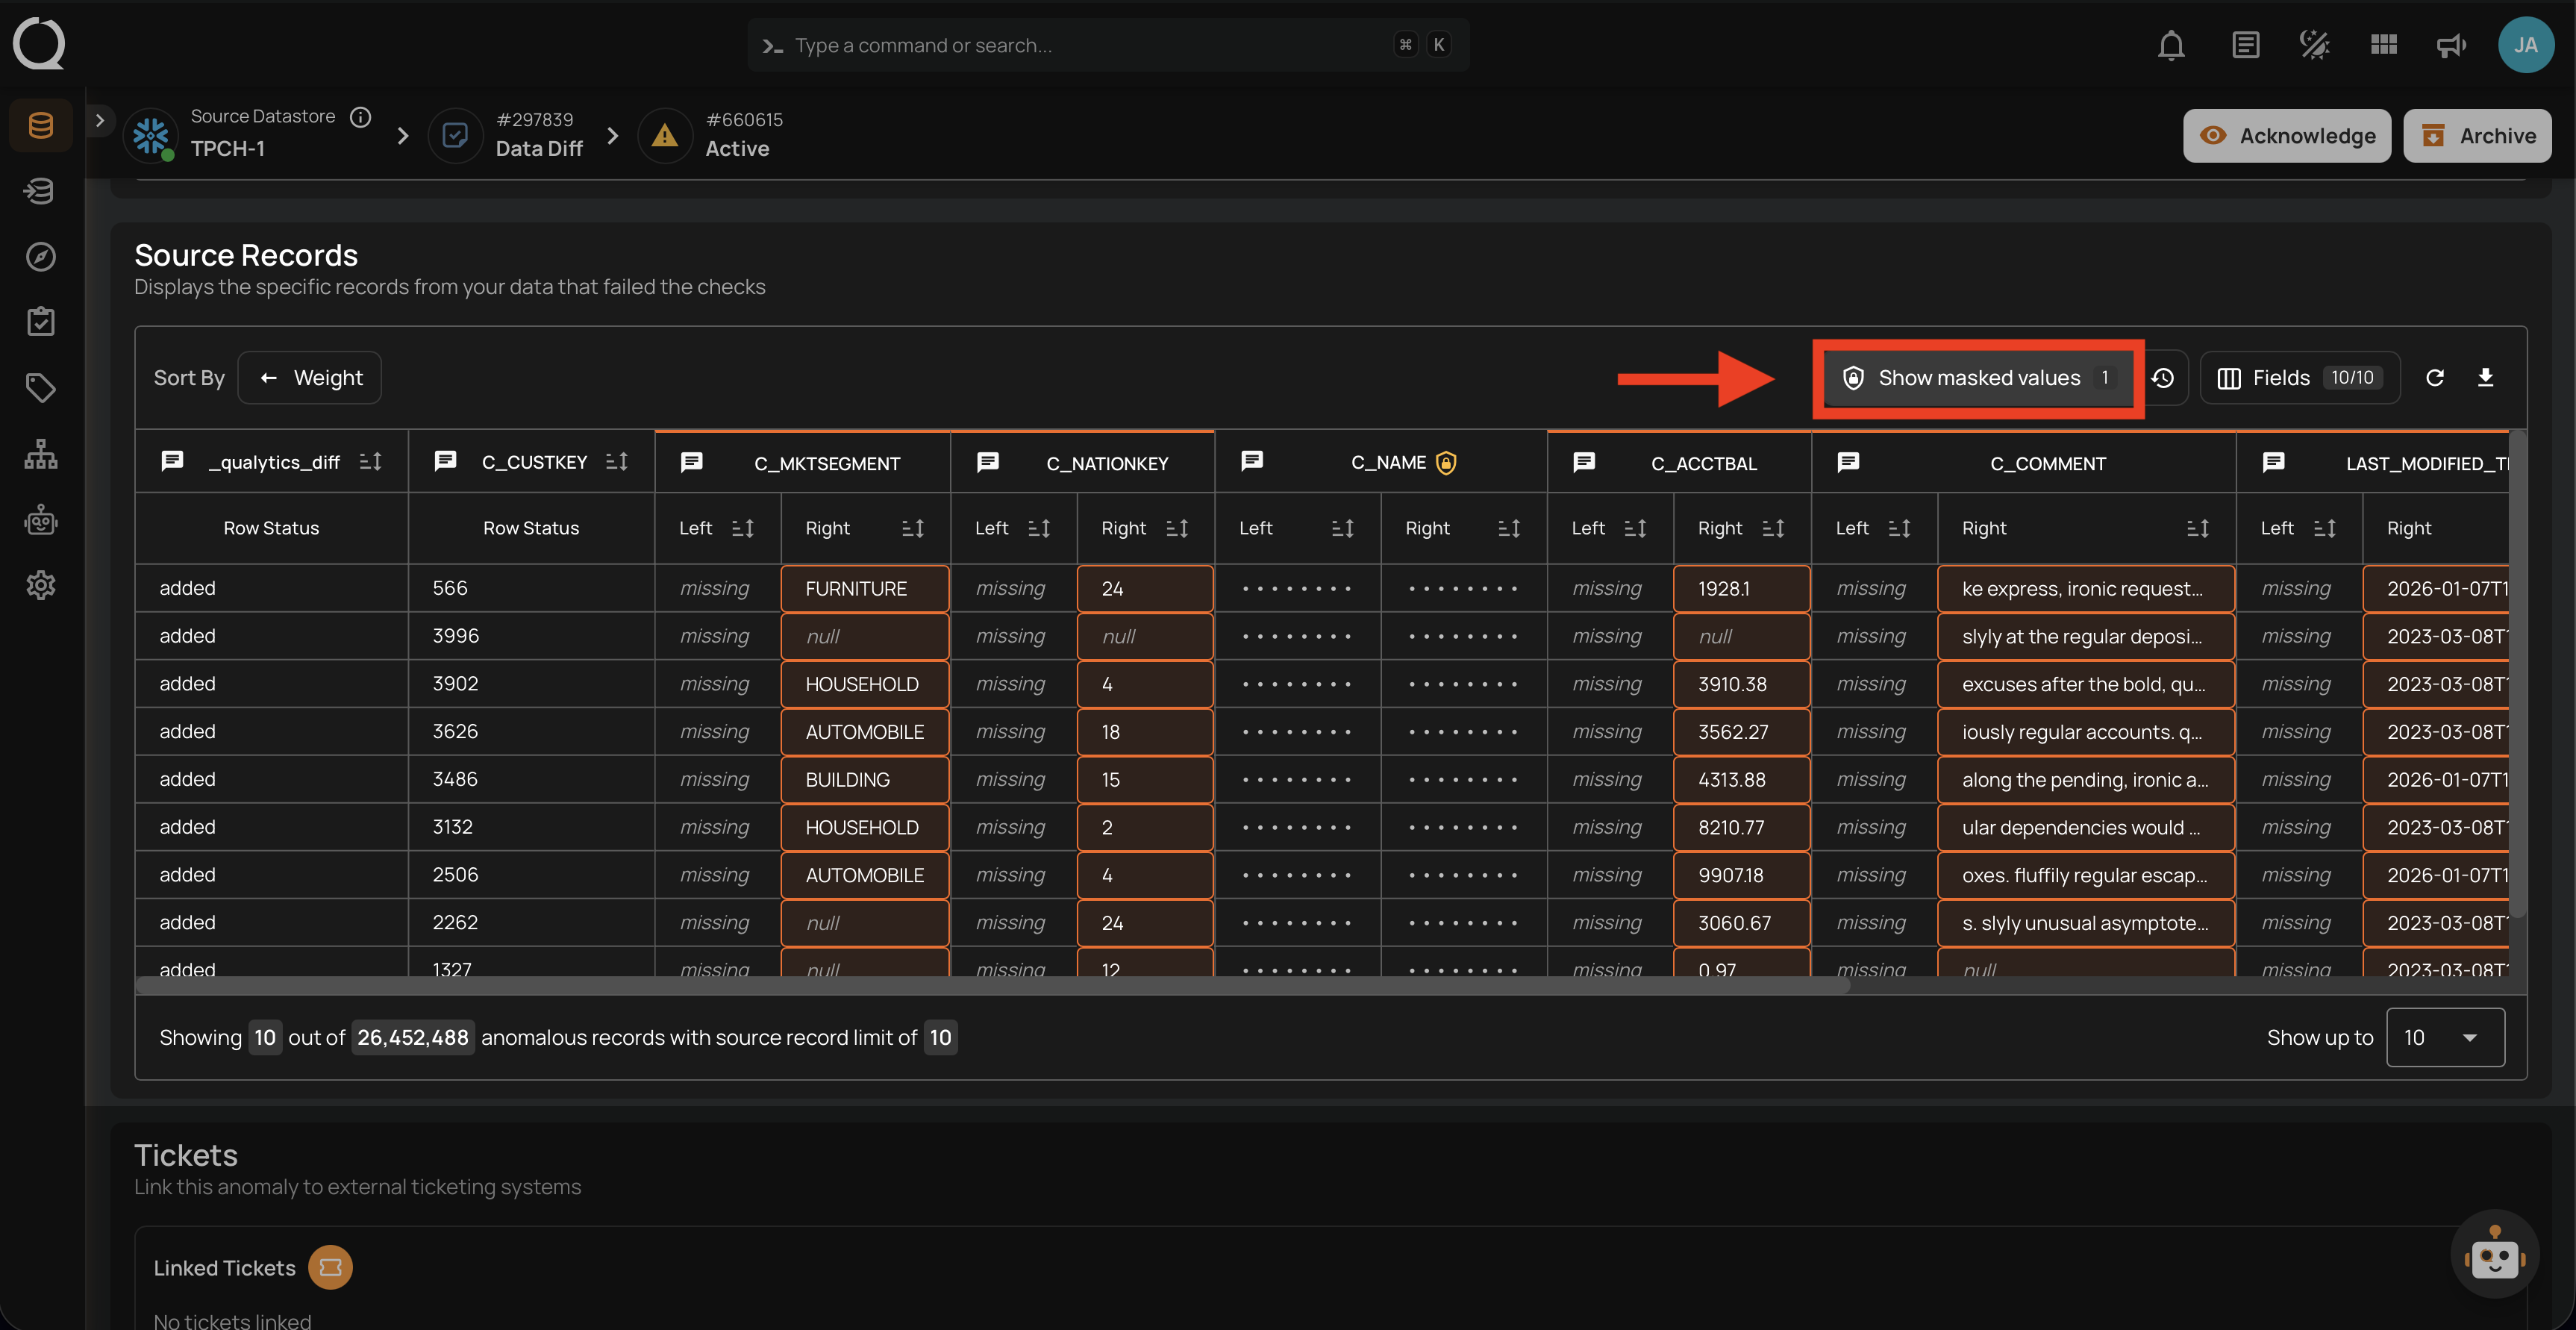
Task: Open the notifications bell
Action: point(2171,45)
